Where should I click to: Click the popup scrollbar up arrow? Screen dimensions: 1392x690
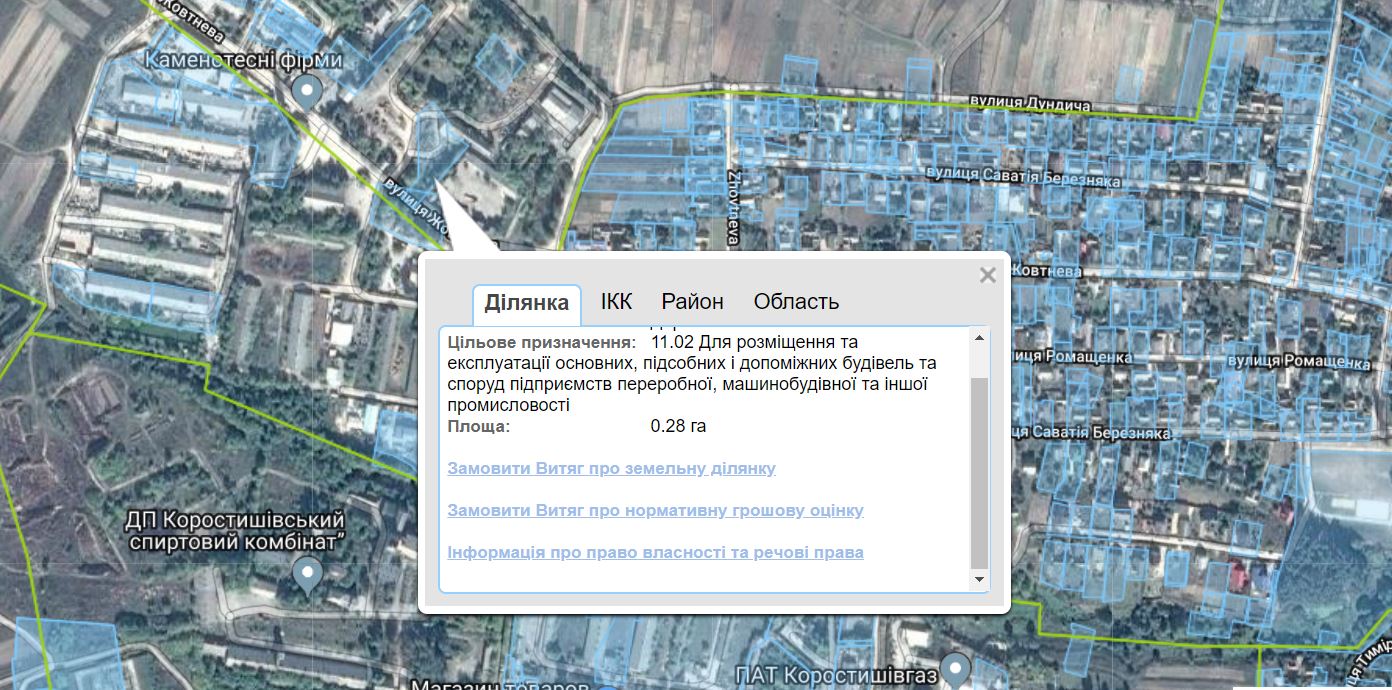click(979, 337)
